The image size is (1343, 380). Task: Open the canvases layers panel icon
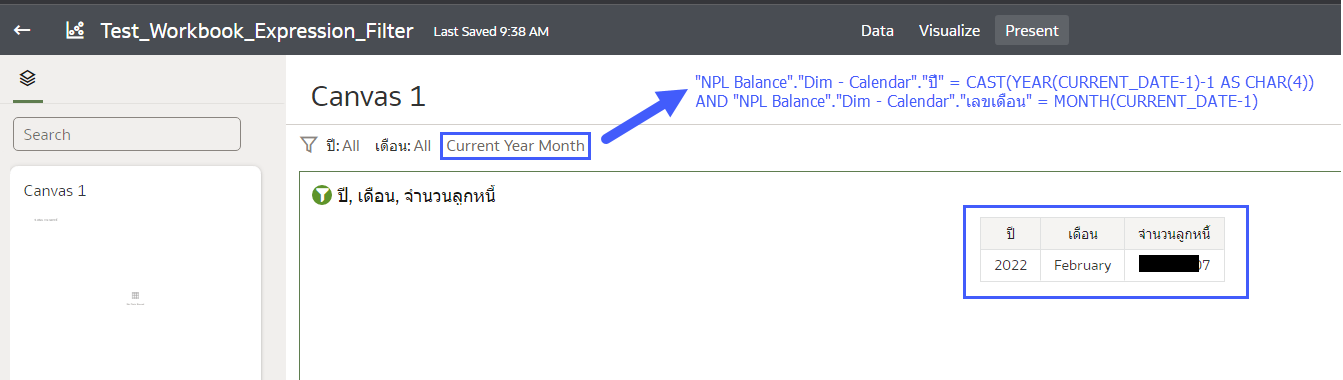point(28,78)
